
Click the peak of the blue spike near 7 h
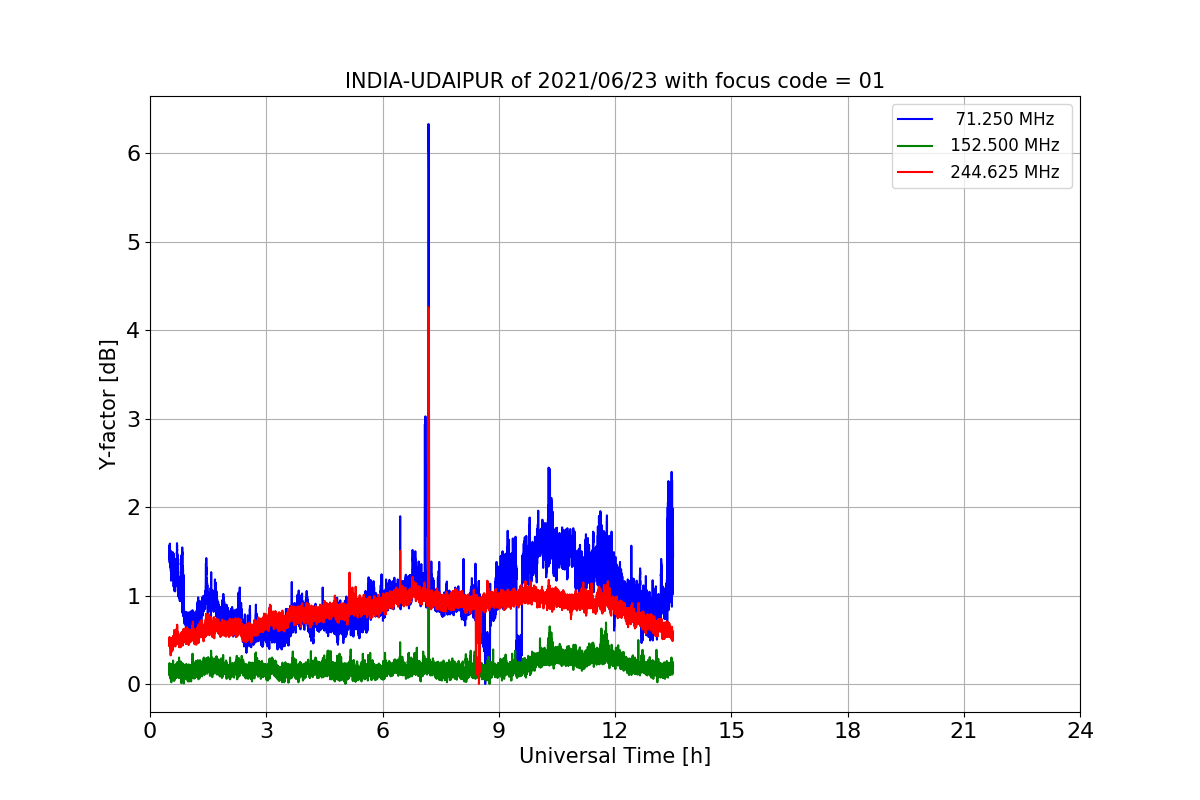428,125
